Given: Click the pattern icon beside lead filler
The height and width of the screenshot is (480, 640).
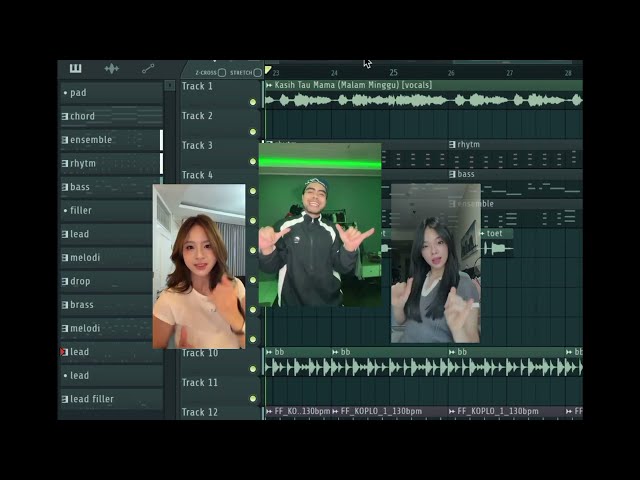Looking at the screenshot, I should coord(65,399).
